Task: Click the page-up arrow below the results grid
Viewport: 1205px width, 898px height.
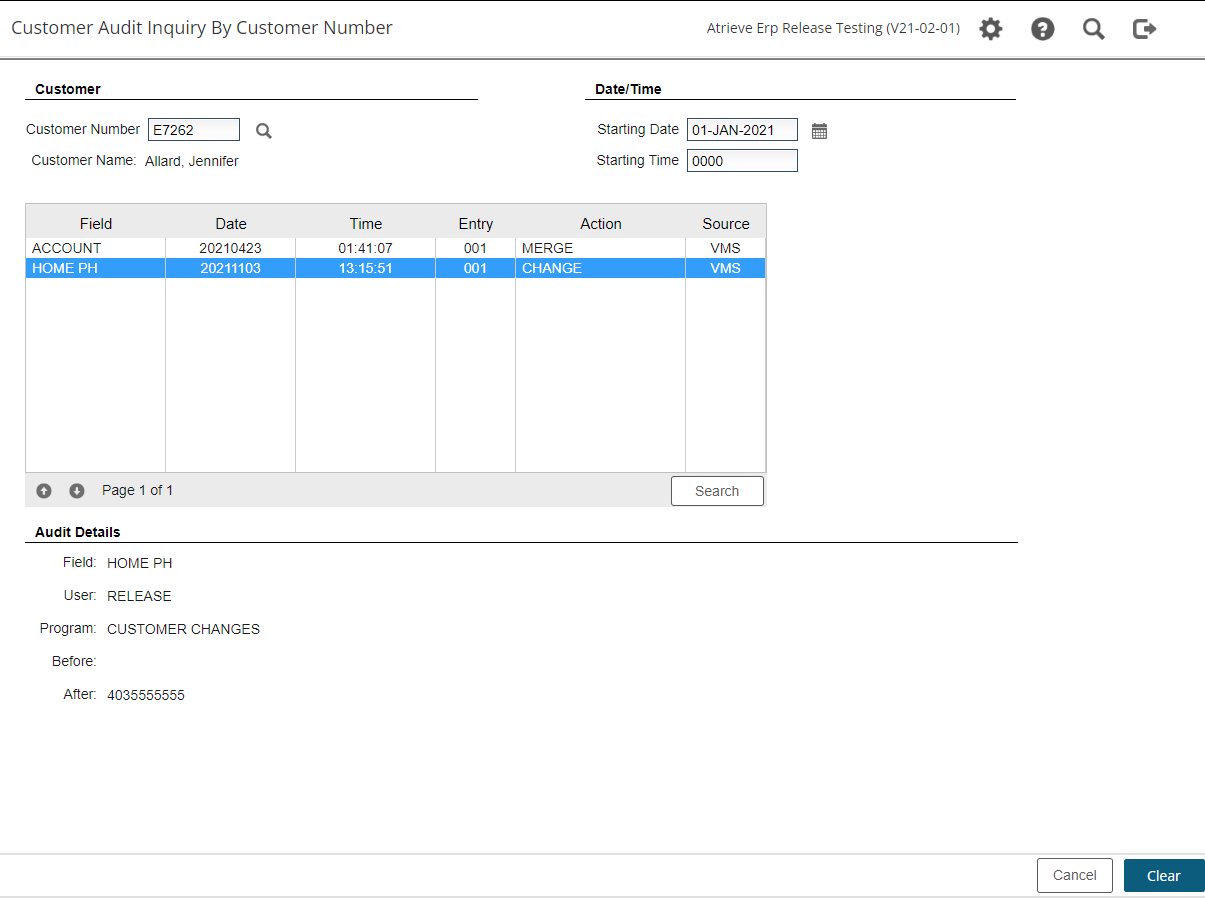Action: click(43, 491)
